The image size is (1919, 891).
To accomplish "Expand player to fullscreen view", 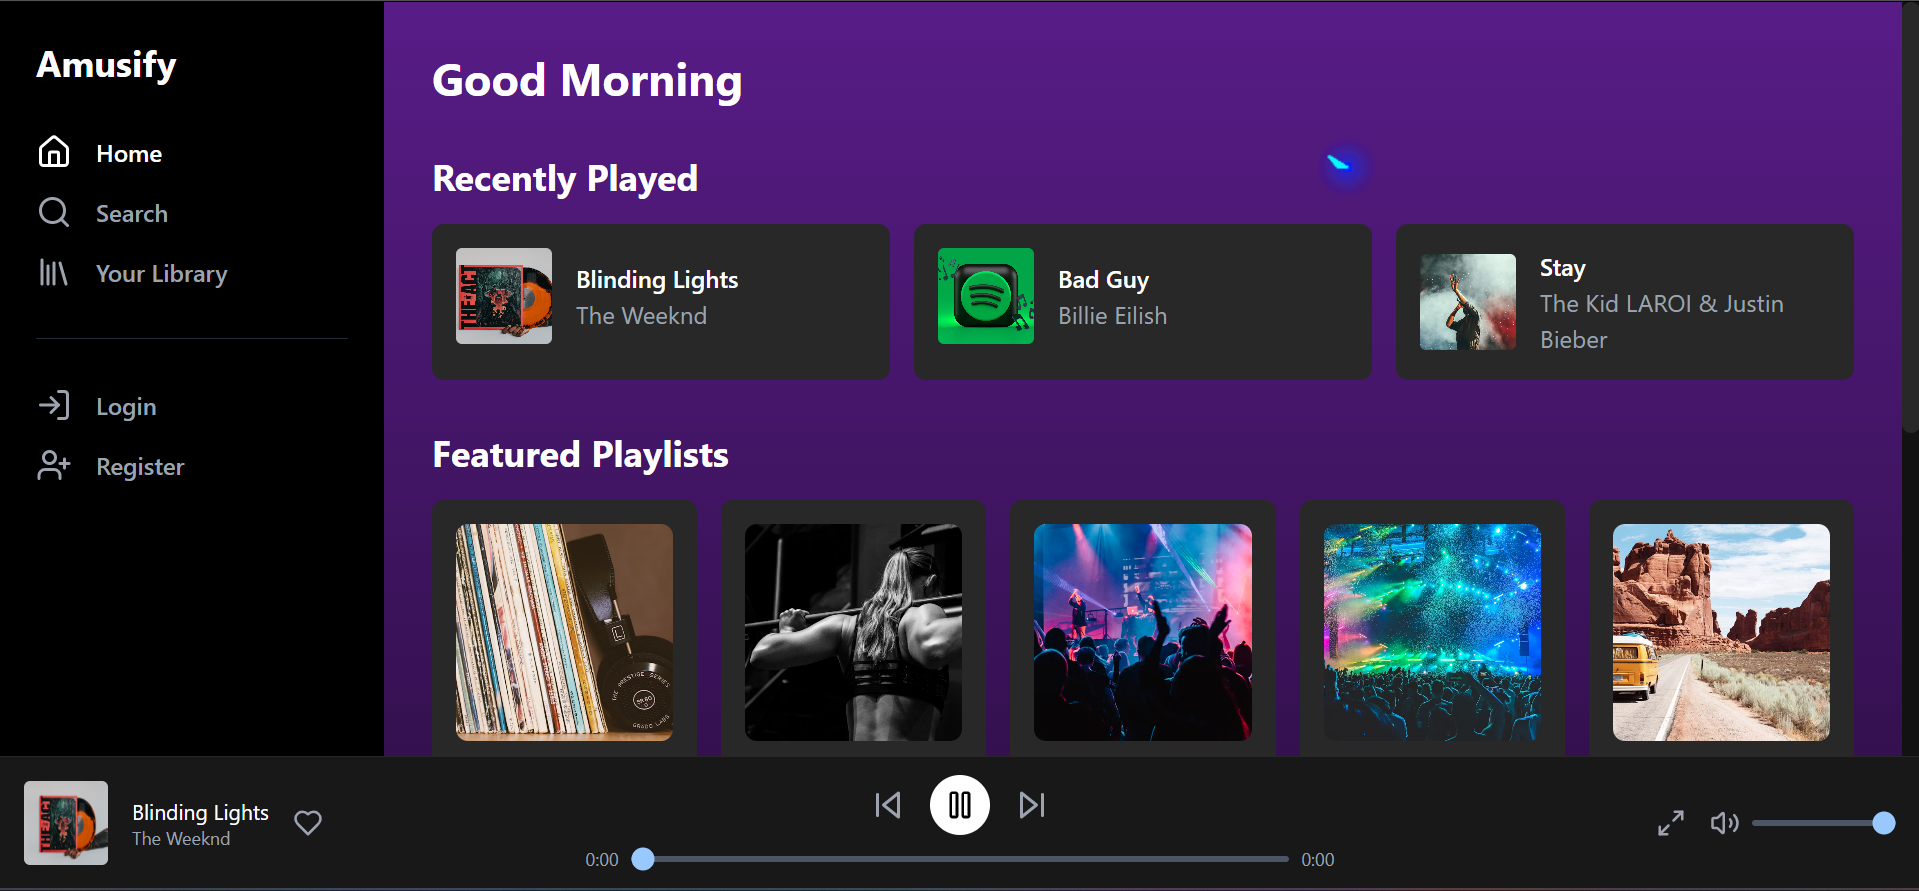I will pyautogui.click(x=1670, y=823).
